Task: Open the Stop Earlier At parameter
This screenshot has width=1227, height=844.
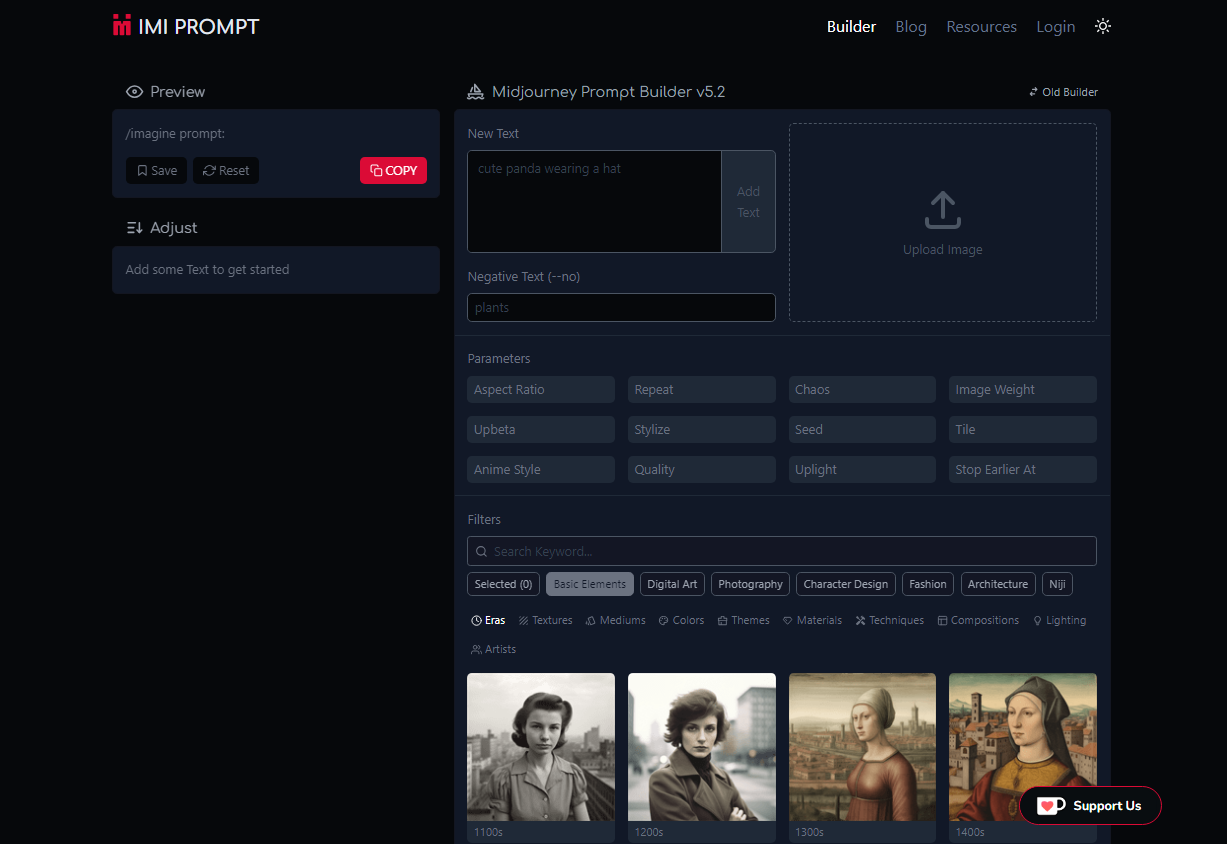Action: tap(1023, 470)
